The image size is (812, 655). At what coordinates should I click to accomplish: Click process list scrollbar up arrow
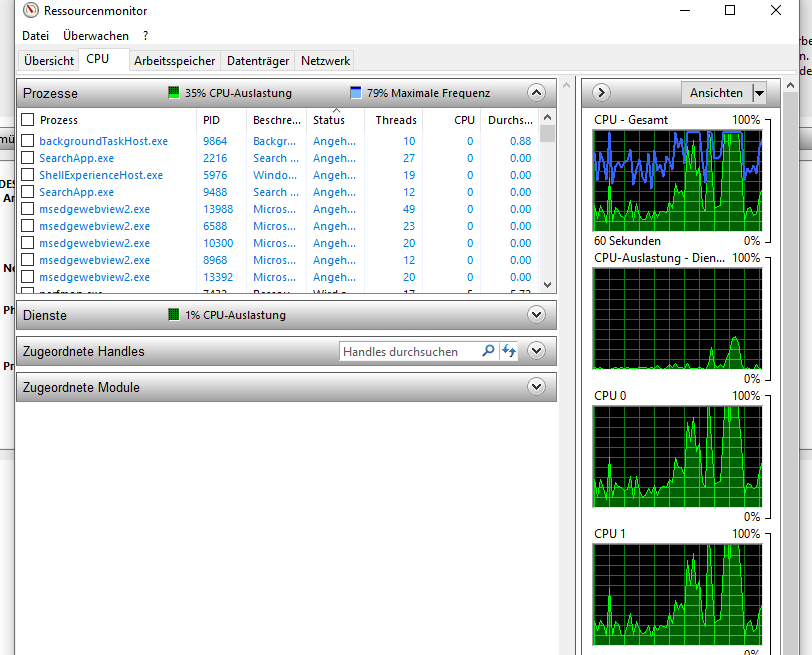(547, 117)
